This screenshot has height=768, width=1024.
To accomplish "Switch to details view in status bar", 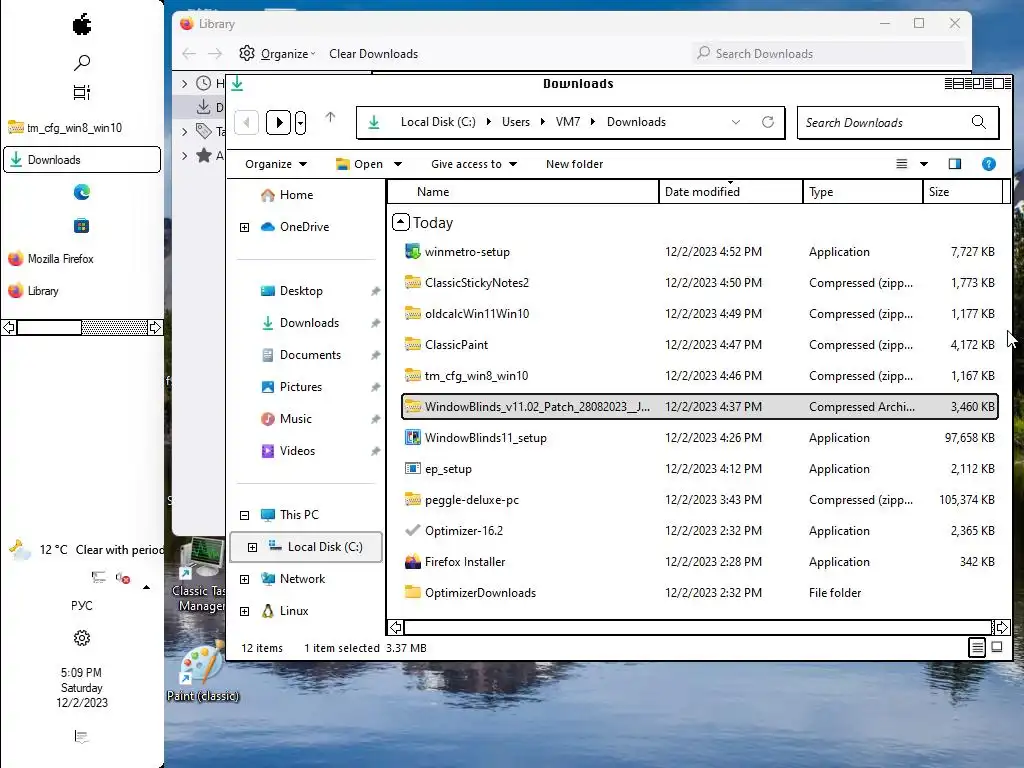I will (977, 647).
